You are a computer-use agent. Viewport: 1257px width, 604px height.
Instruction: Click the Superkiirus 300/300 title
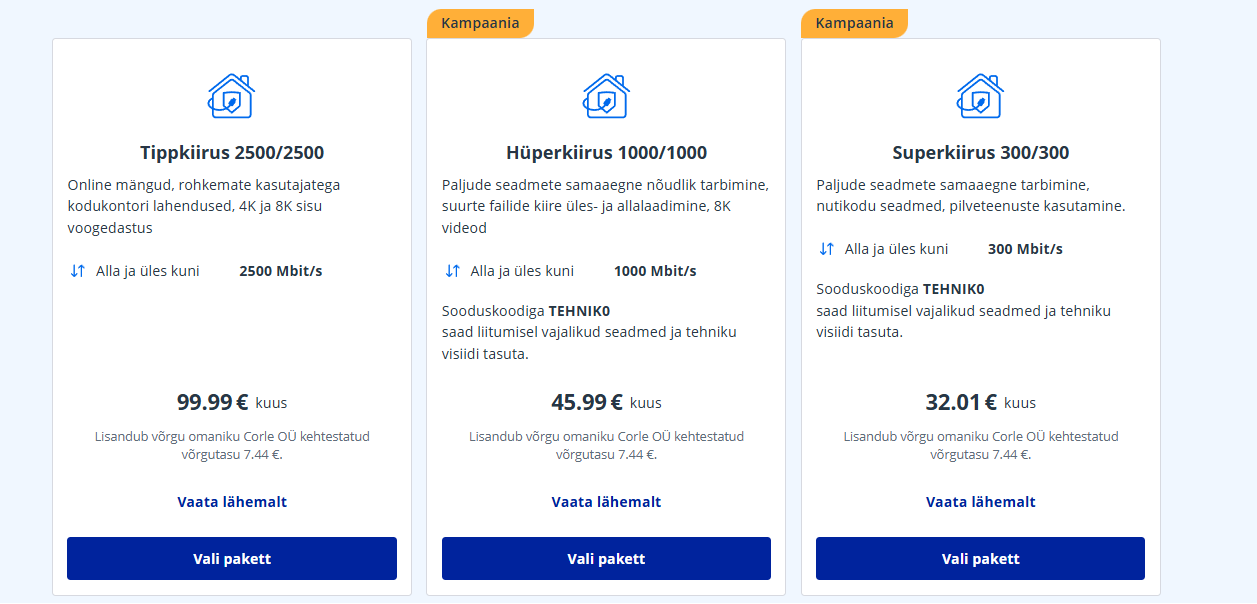click(981, 153)
